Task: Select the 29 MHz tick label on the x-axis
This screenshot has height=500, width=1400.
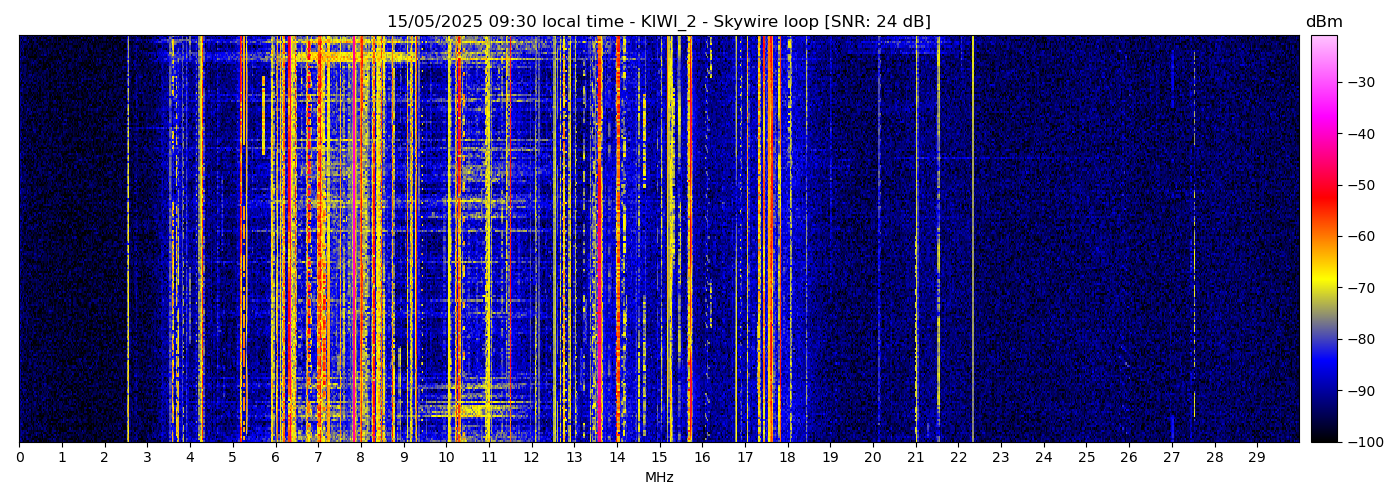Action: pyautogui.click(x=1257, y=458)
